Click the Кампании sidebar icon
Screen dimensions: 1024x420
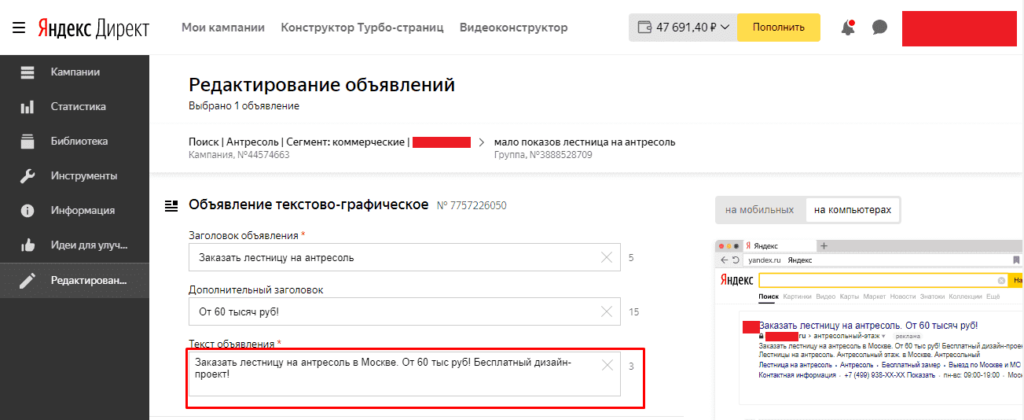[x=27, y=73]
